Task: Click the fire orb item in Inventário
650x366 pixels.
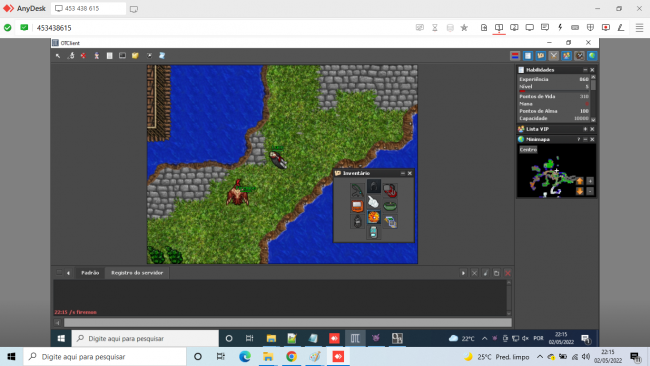Action: (374, 217)
